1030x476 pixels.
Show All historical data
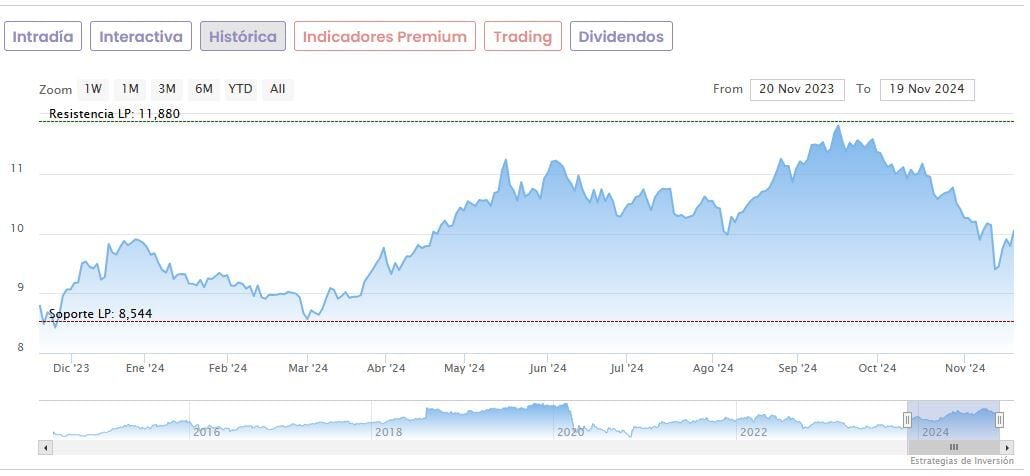pyautogui.click(x=278, y=89)
